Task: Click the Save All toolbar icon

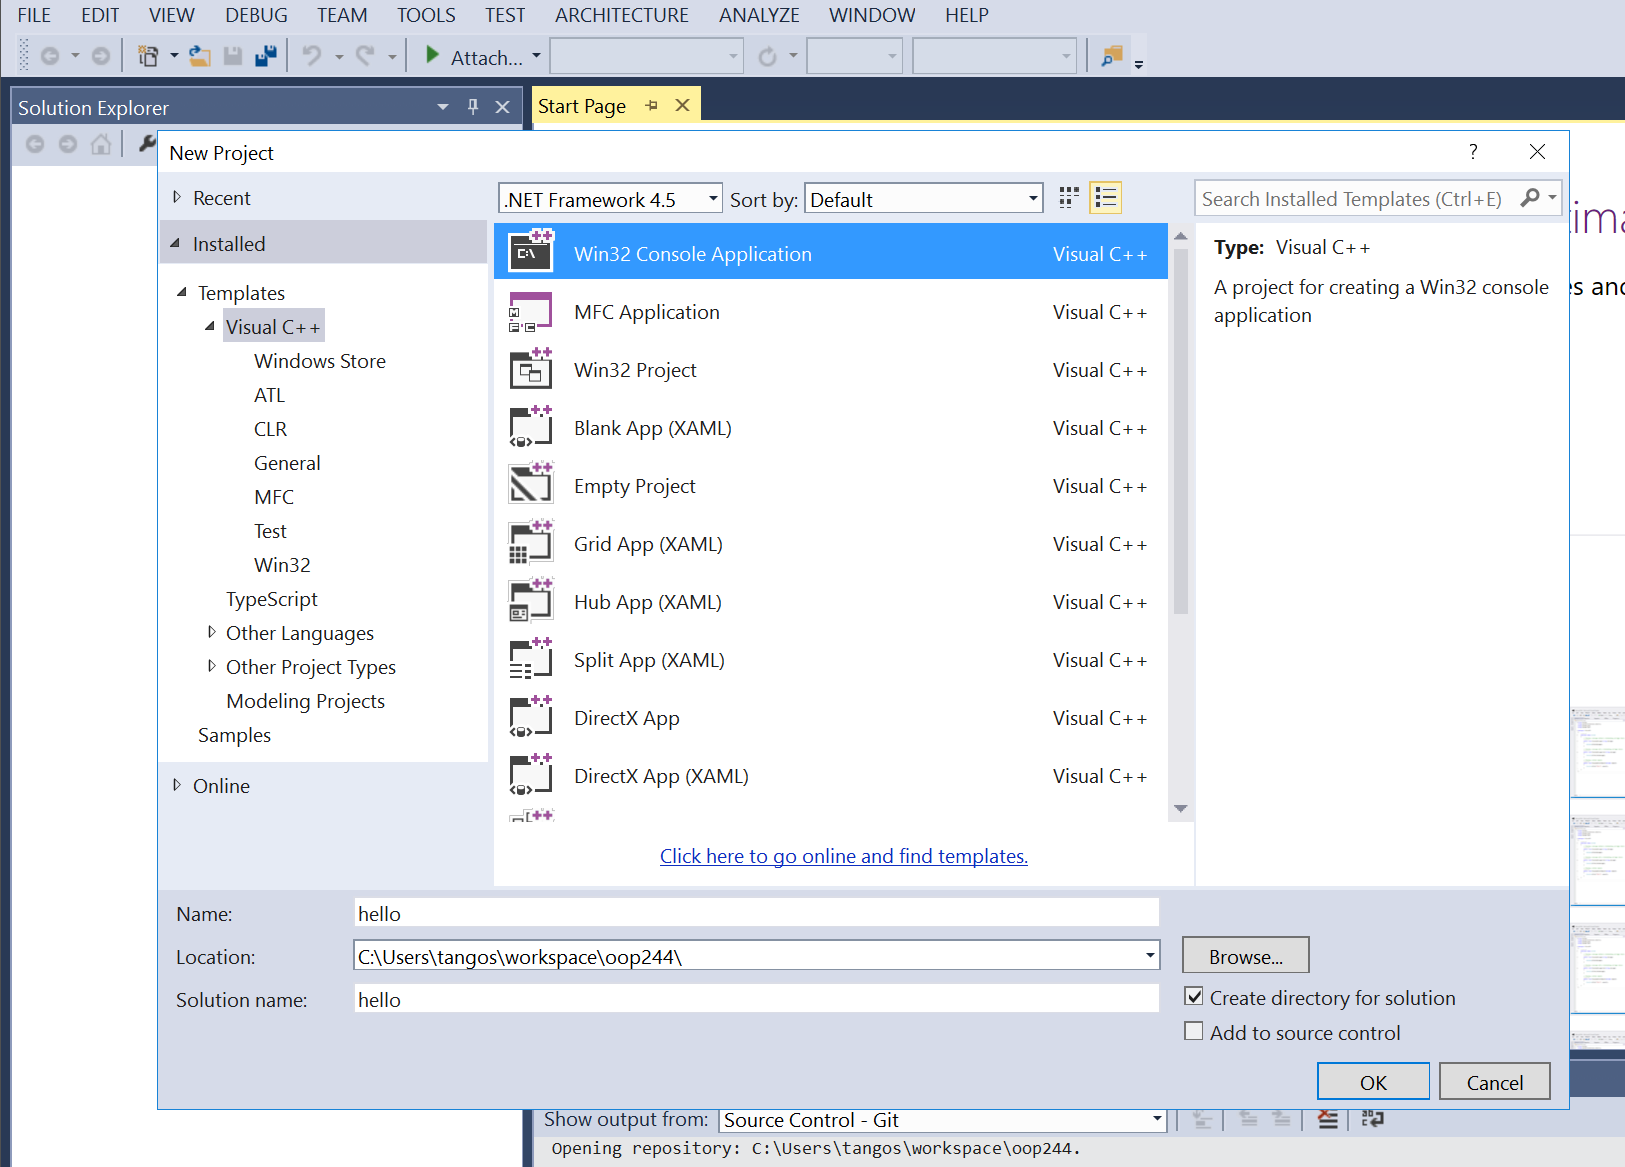Action: pyautogui.click(x=266, y=56)
